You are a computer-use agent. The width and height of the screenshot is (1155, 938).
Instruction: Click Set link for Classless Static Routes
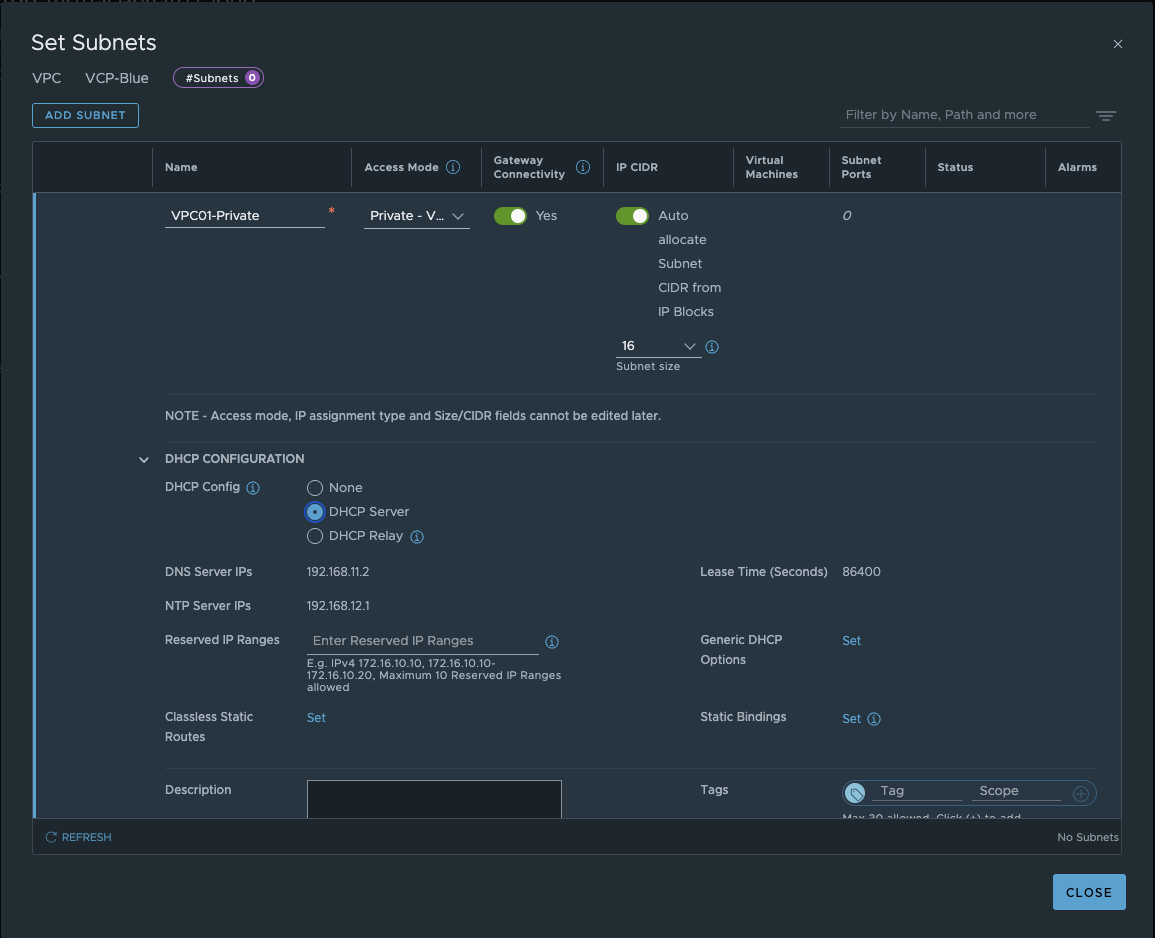[x=316, y=717]
